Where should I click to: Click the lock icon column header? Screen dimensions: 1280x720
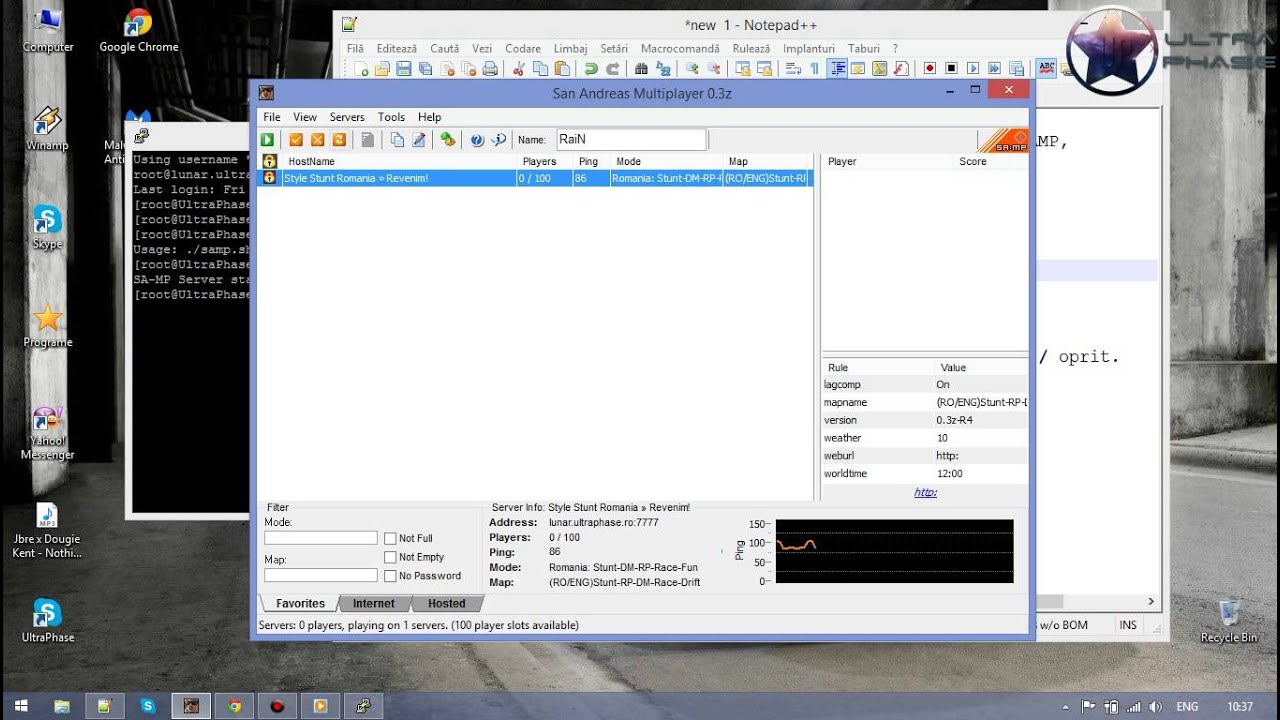(x=269, y=161)
